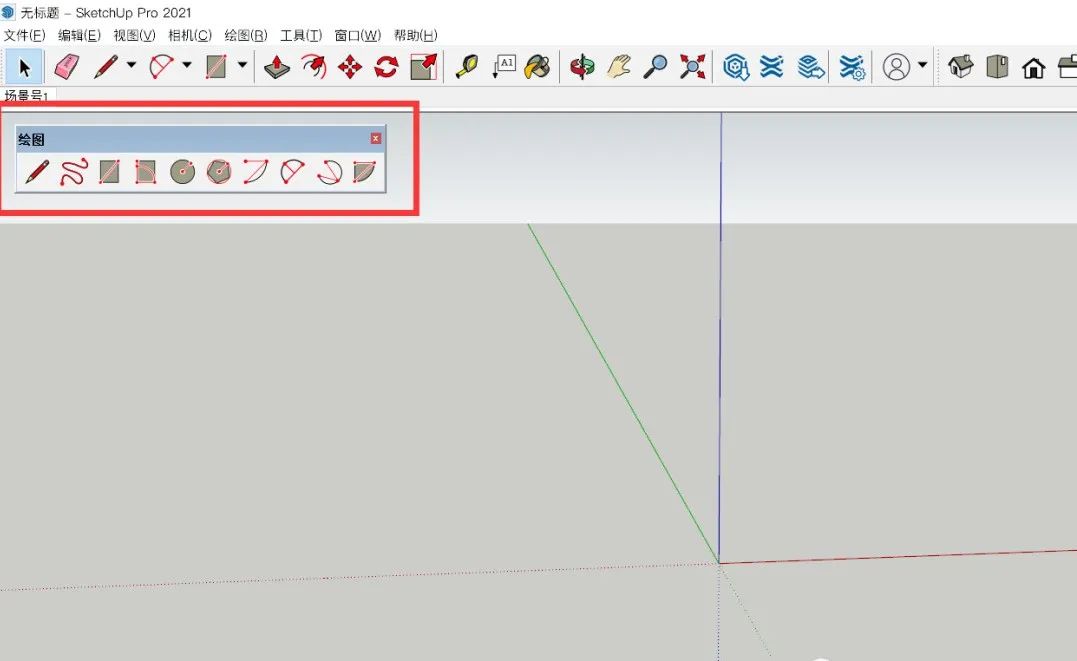
Task: Pick the pink Eraser tool
Action: pyautogui.click(x=67, y=67)
